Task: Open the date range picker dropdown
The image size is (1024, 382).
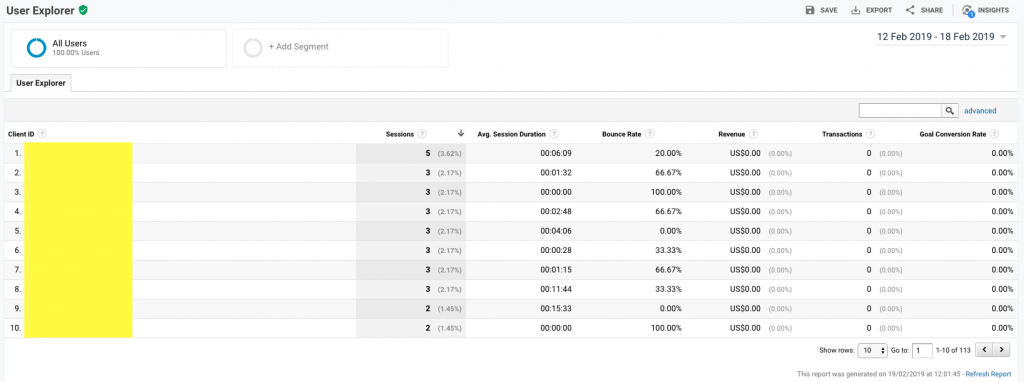Action: click(x=941, y=37)
